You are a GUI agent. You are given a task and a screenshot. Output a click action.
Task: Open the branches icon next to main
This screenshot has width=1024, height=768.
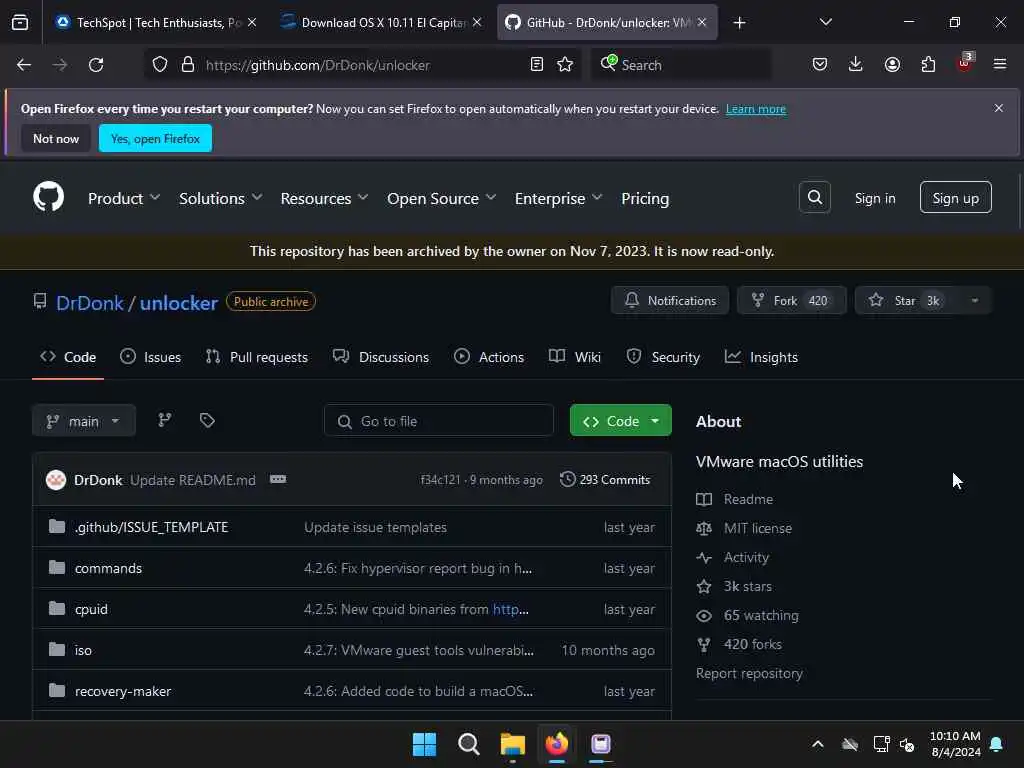165,421
